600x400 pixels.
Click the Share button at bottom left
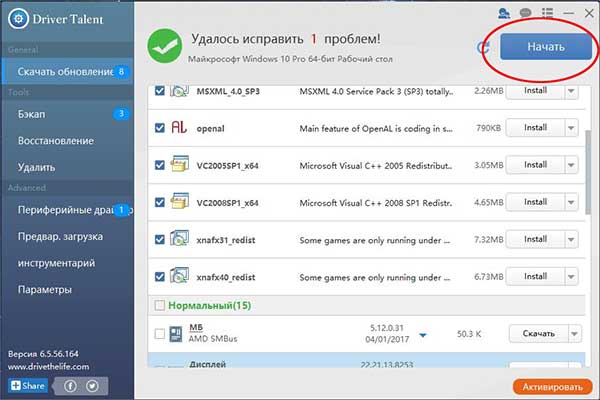[28, 385]
